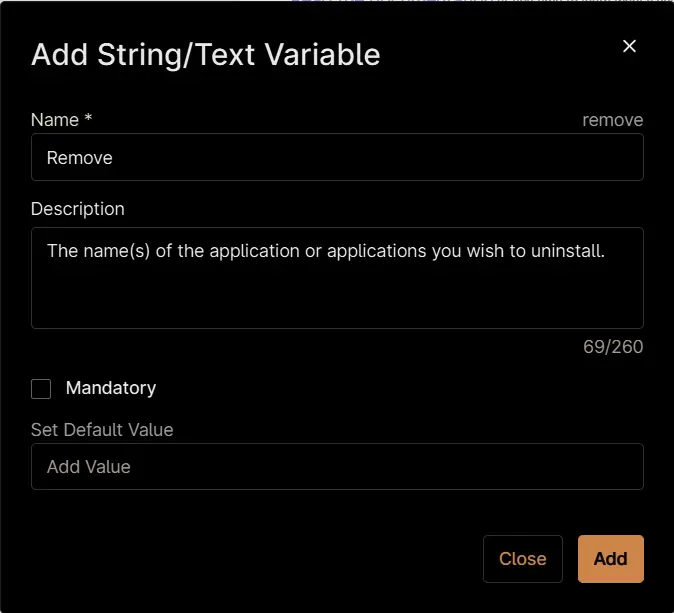Click empty space below the description text
This screenshot has width=674, height=613.
point(337,297)
